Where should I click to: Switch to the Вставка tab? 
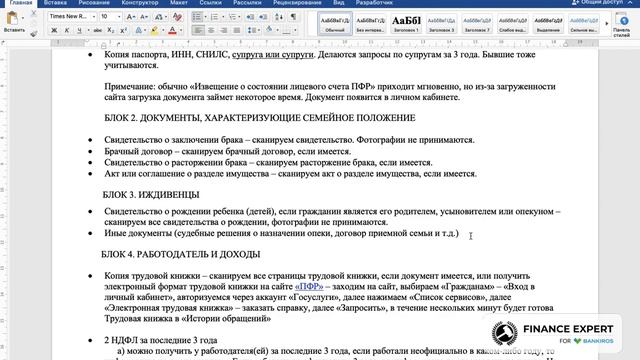55,2
